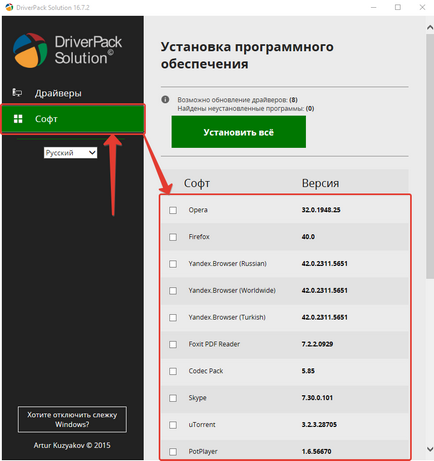This screenshot has width=434, height=461.
Task: Click Artur Kuzyakov © 2015 credit
Action: coord(72,445)
